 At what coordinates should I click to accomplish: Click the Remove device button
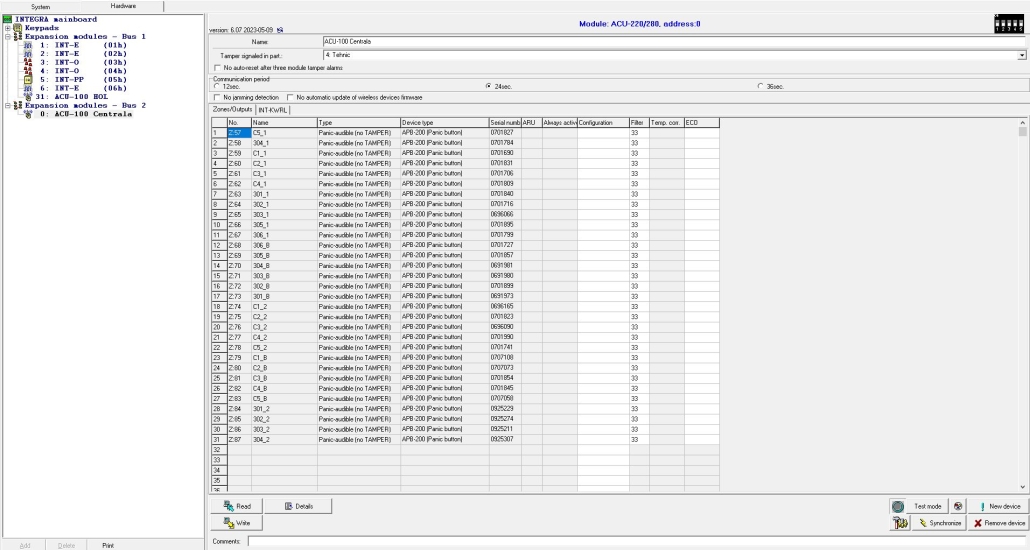click(998, 523)
